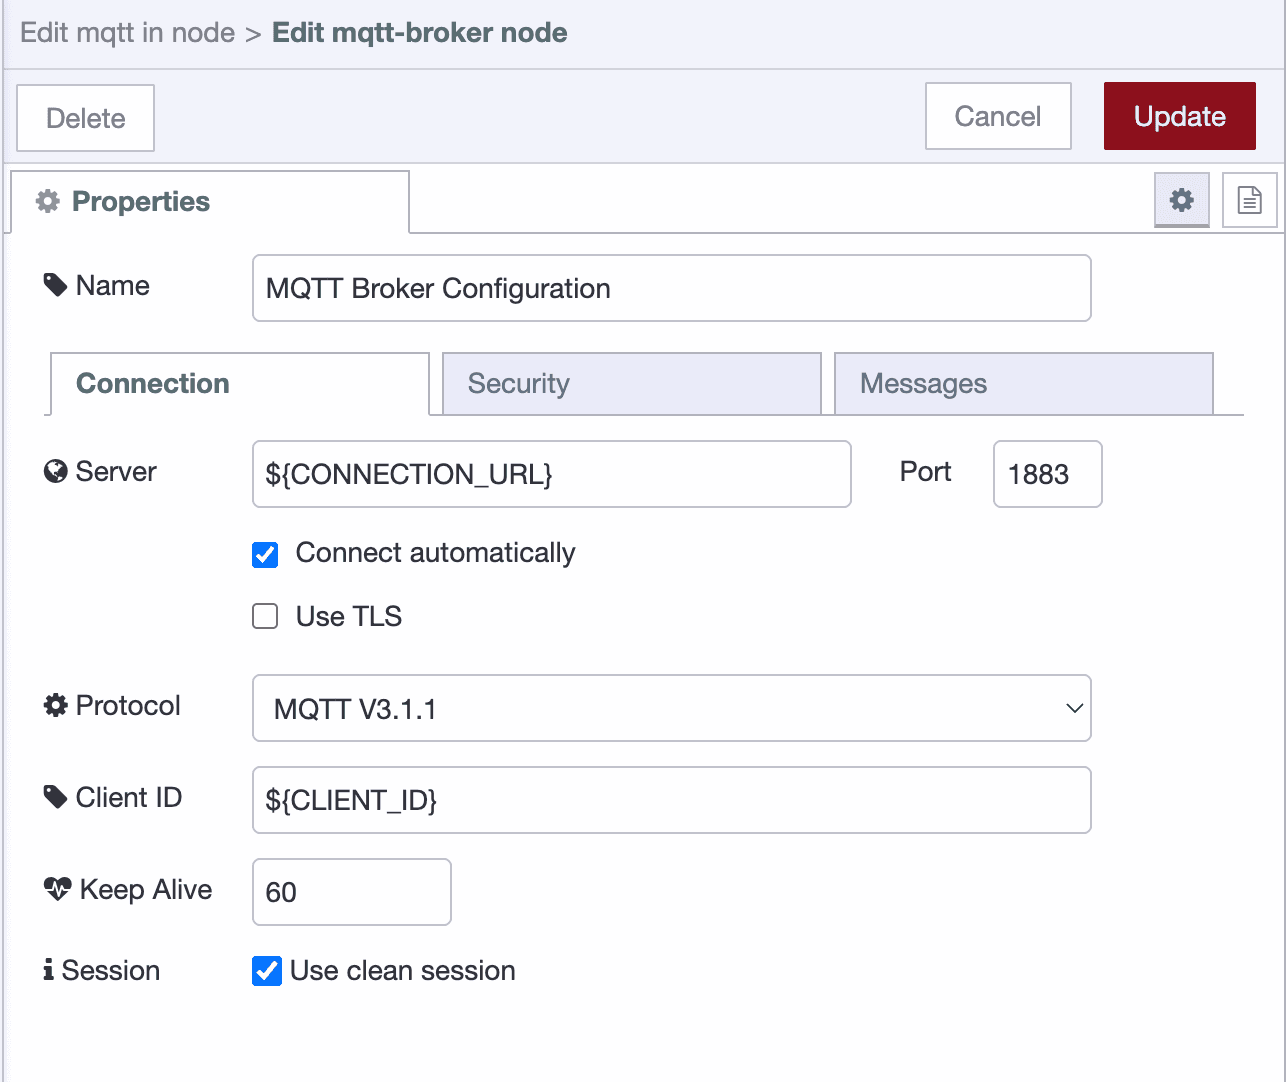Viewport: 1286px width, 1082px height.
Task: Click the gear icon beside Protocol
Action: 55,705
